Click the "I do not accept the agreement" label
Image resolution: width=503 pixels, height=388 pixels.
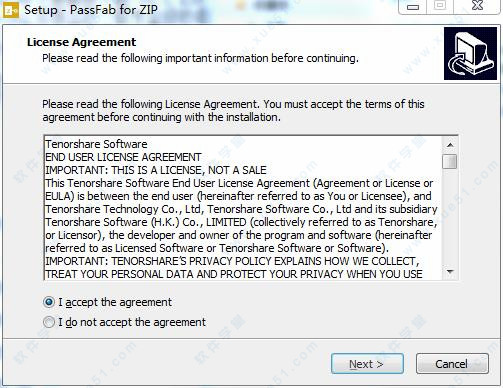132,322
